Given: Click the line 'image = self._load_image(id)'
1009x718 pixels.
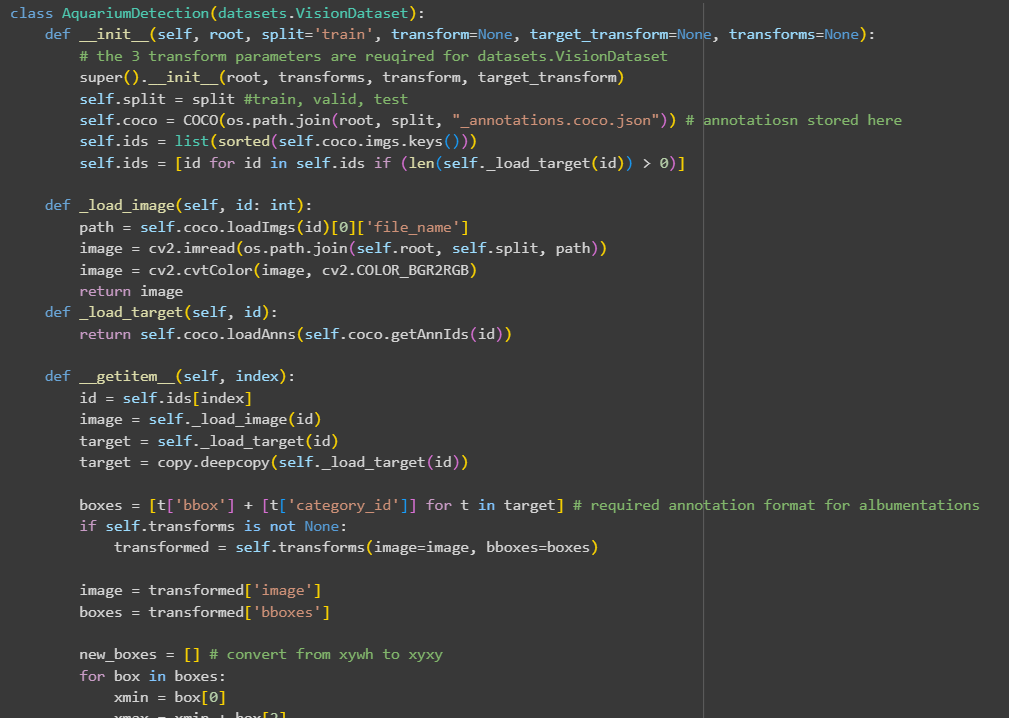Looking at the screenshot, I should [x=200, y=419].
